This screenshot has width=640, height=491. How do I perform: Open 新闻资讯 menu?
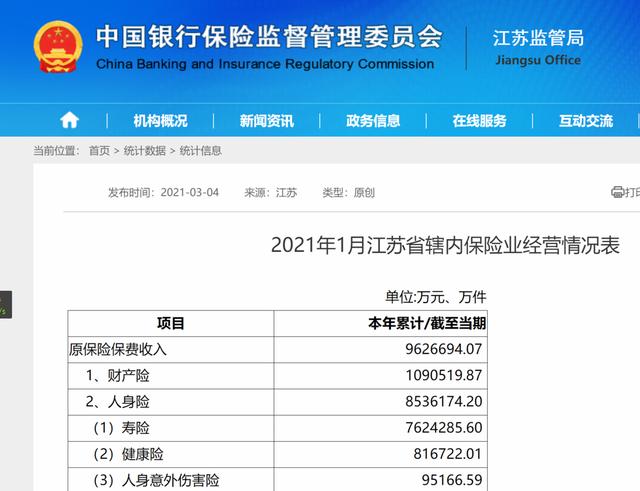pyautogui.click(x=267, y=121)
